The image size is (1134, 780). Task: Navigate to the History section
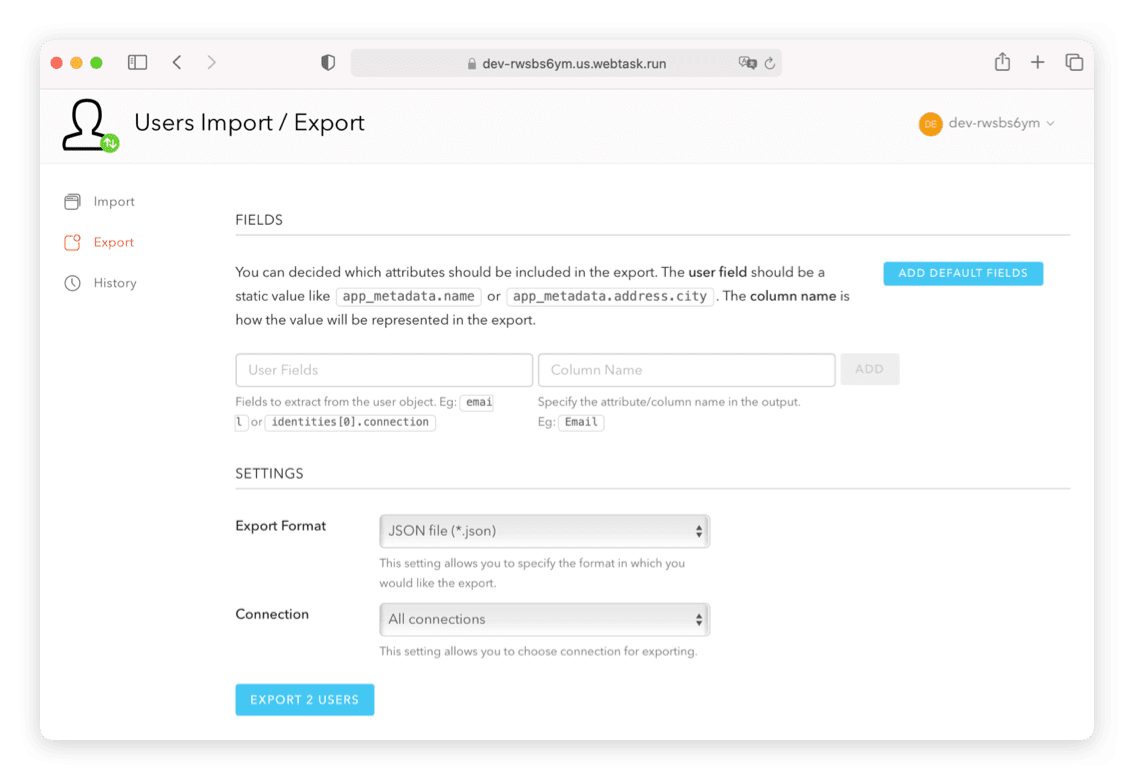116,282
